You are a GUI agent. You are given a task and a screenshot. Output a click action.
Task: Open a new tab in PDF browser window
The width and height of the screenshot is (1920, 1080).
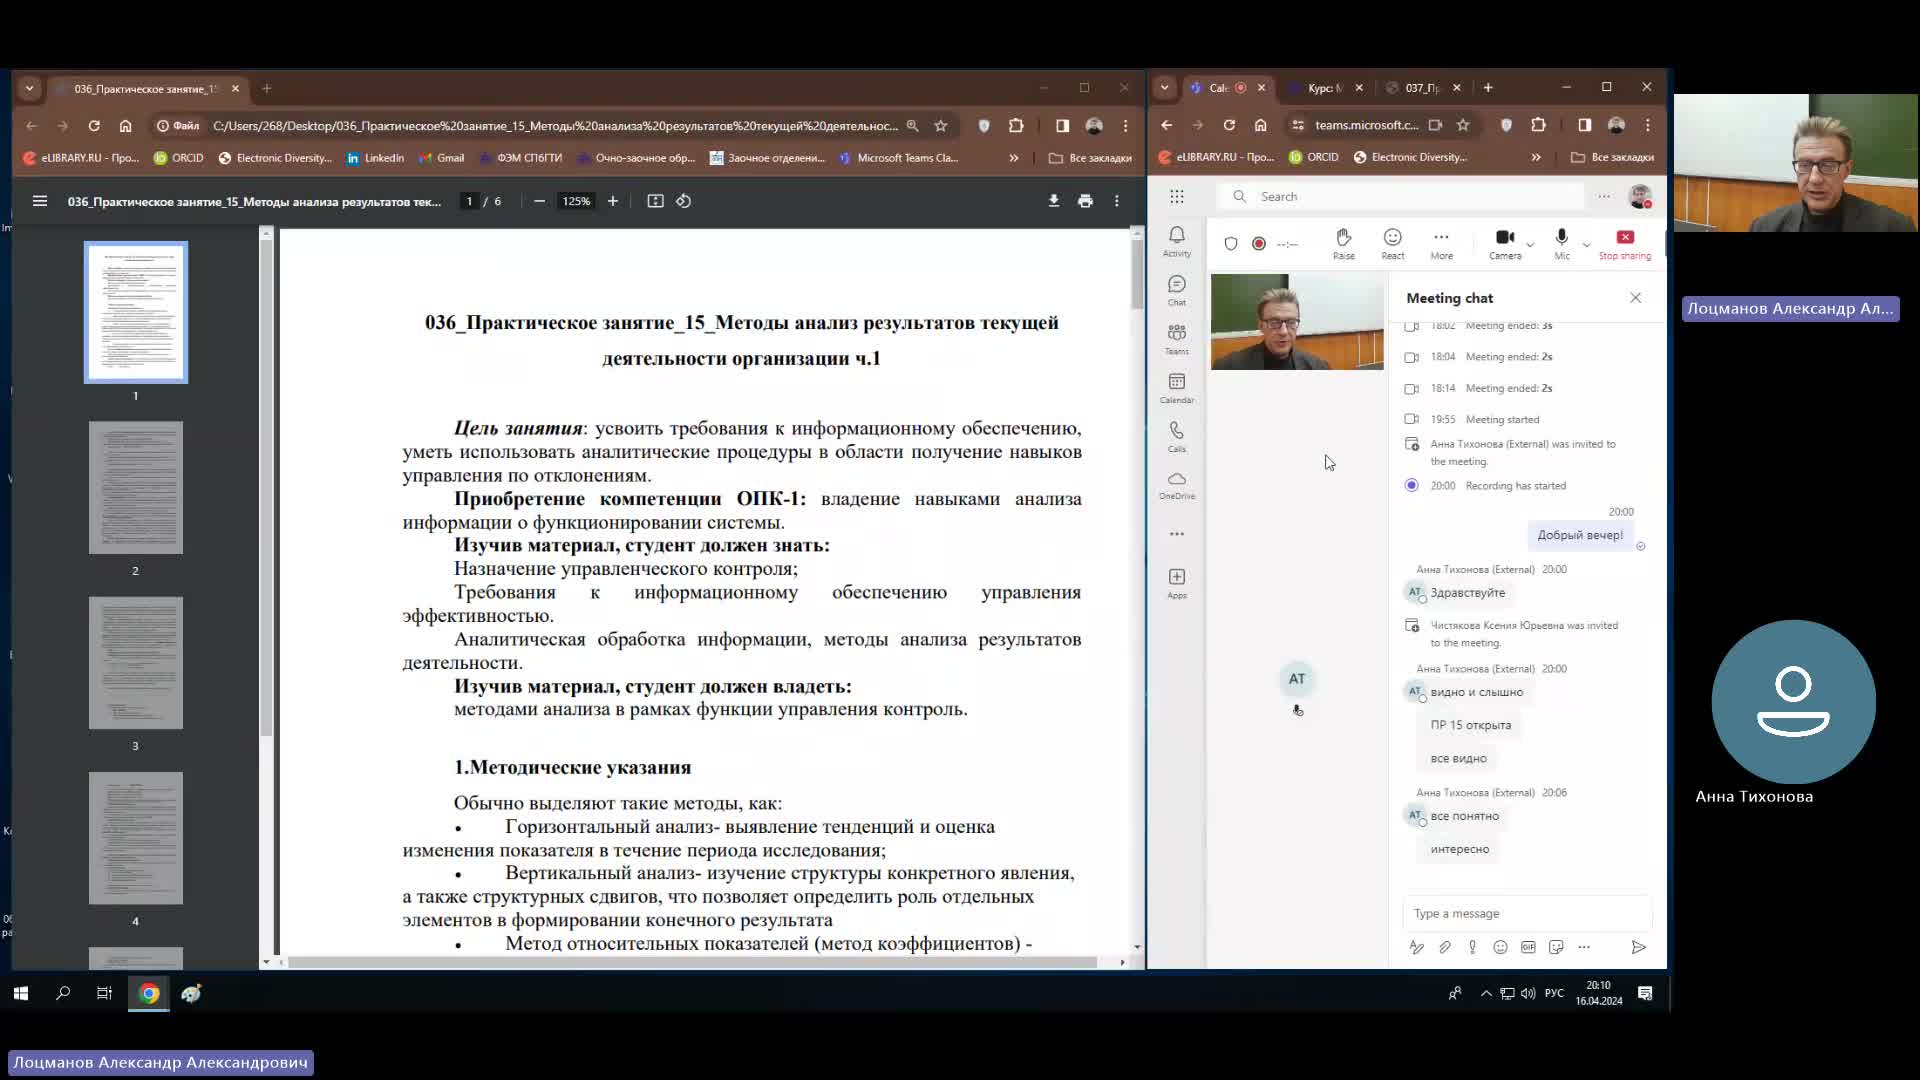pyautogui.click(x=267, y=89)
